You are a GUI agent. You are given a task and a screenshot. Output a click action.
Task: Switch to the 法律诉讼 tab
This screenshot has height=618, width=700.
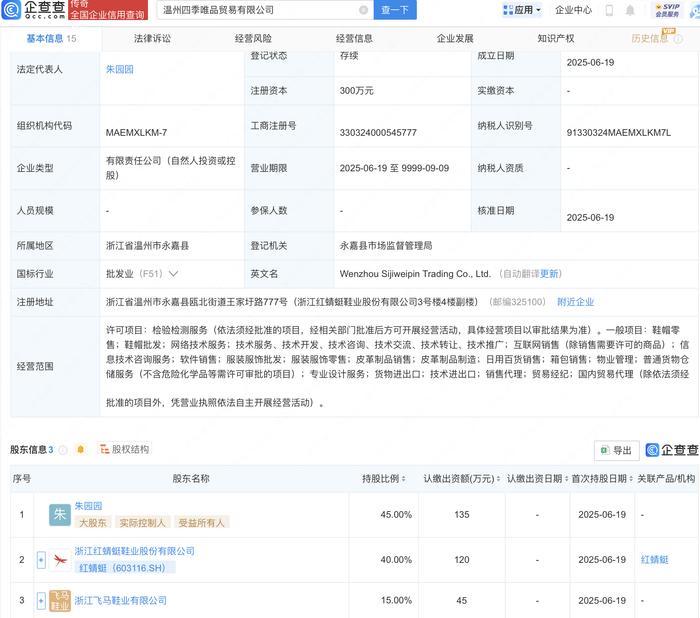click(152, 39)
